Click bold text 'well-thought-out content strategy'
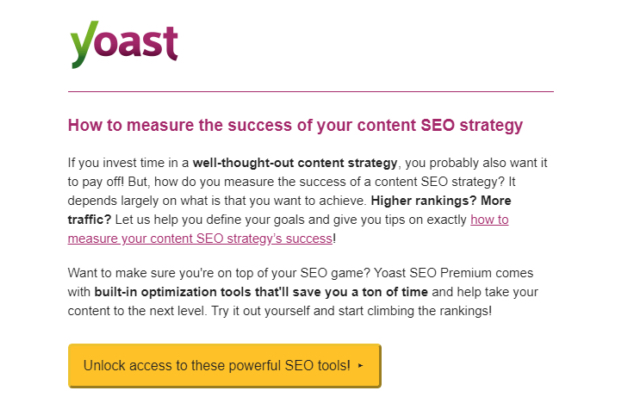Screen dimensions: 618x403 click(x=295, y=163)
